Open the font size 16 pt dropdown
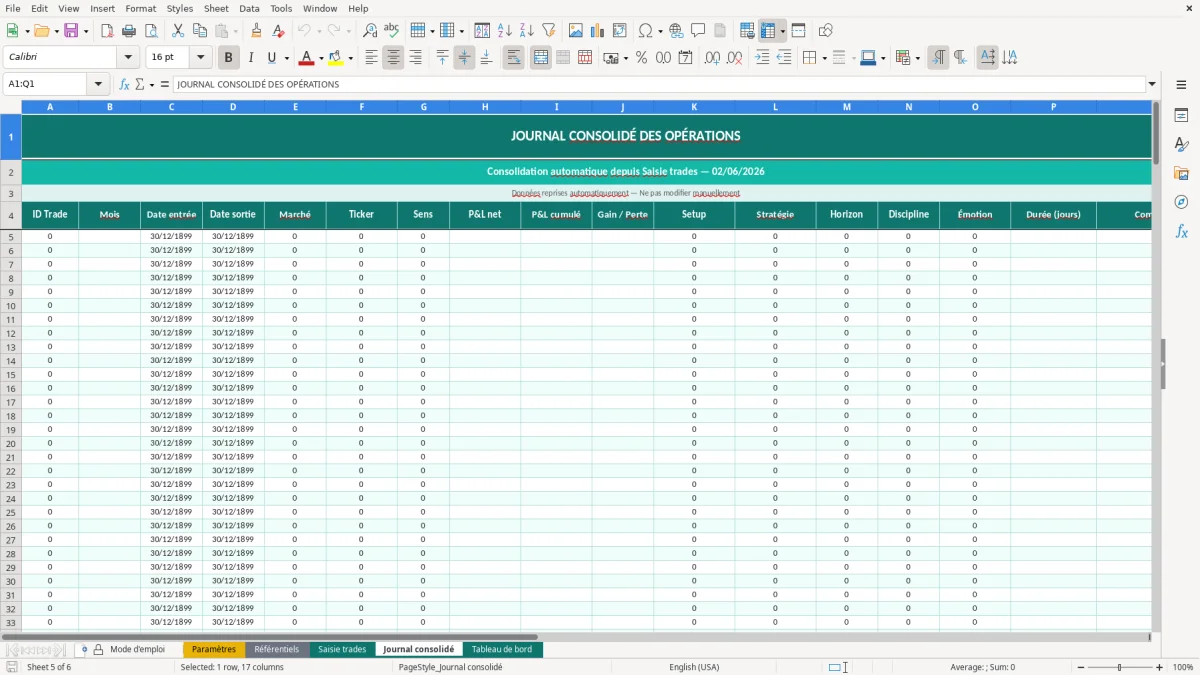This screenshot has height=675, width=1200. coord(200,58)
